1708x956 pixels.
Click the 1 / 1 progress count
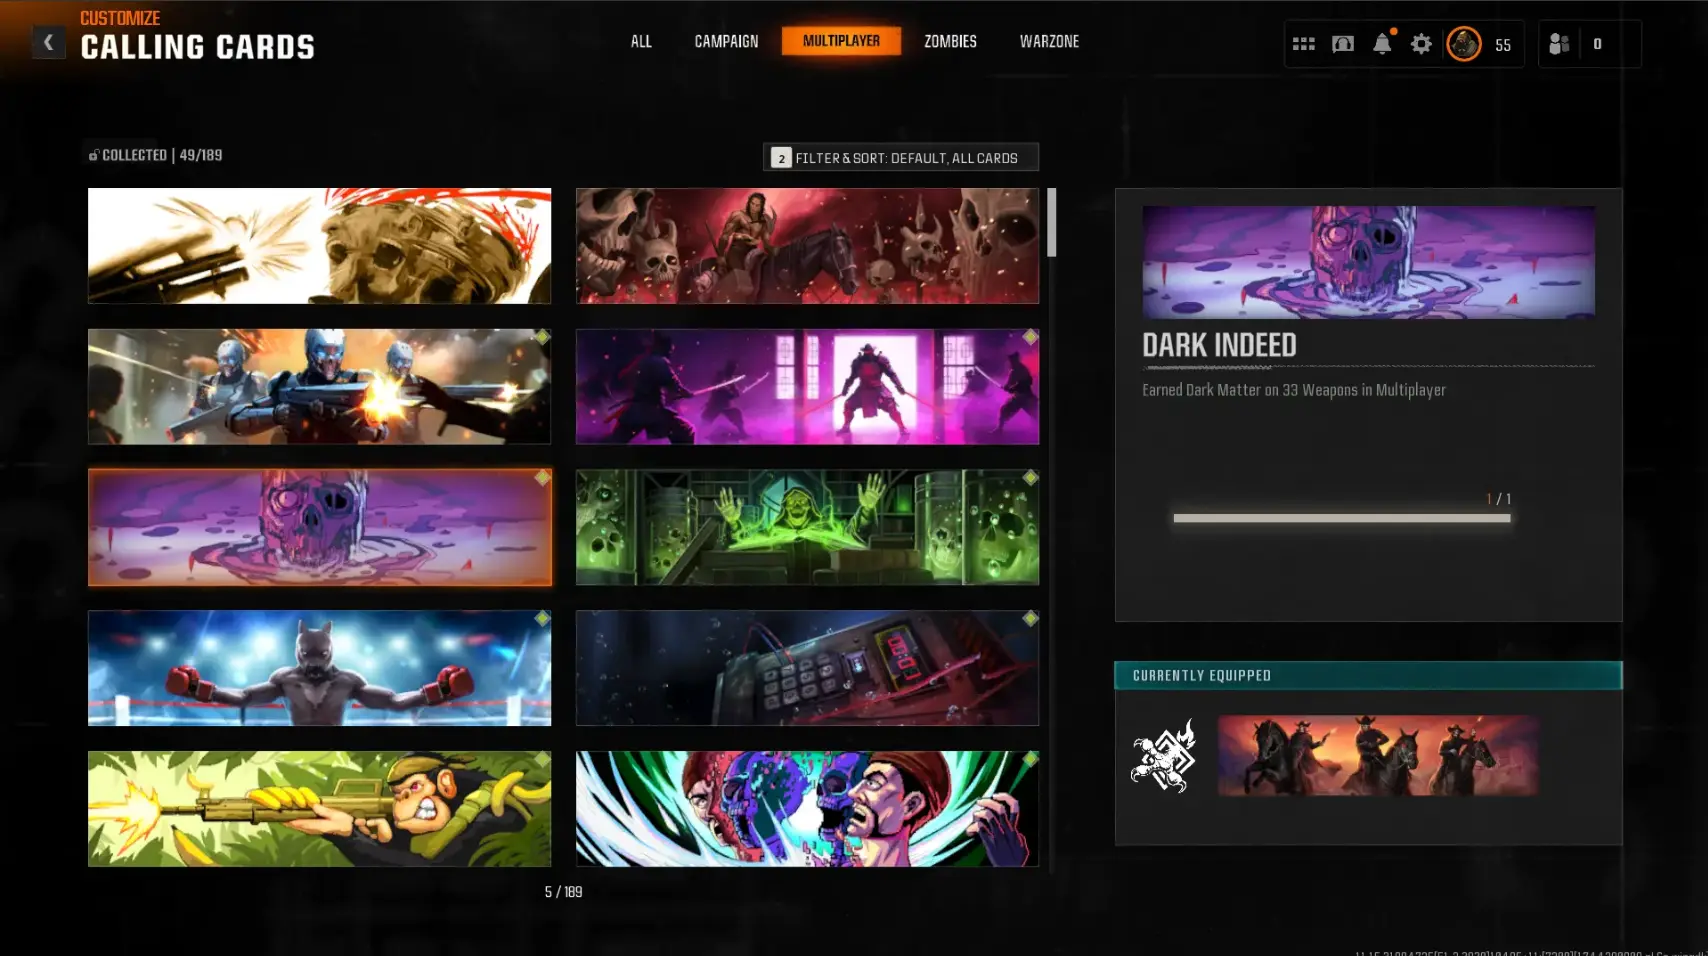(x=1498, y=499)
